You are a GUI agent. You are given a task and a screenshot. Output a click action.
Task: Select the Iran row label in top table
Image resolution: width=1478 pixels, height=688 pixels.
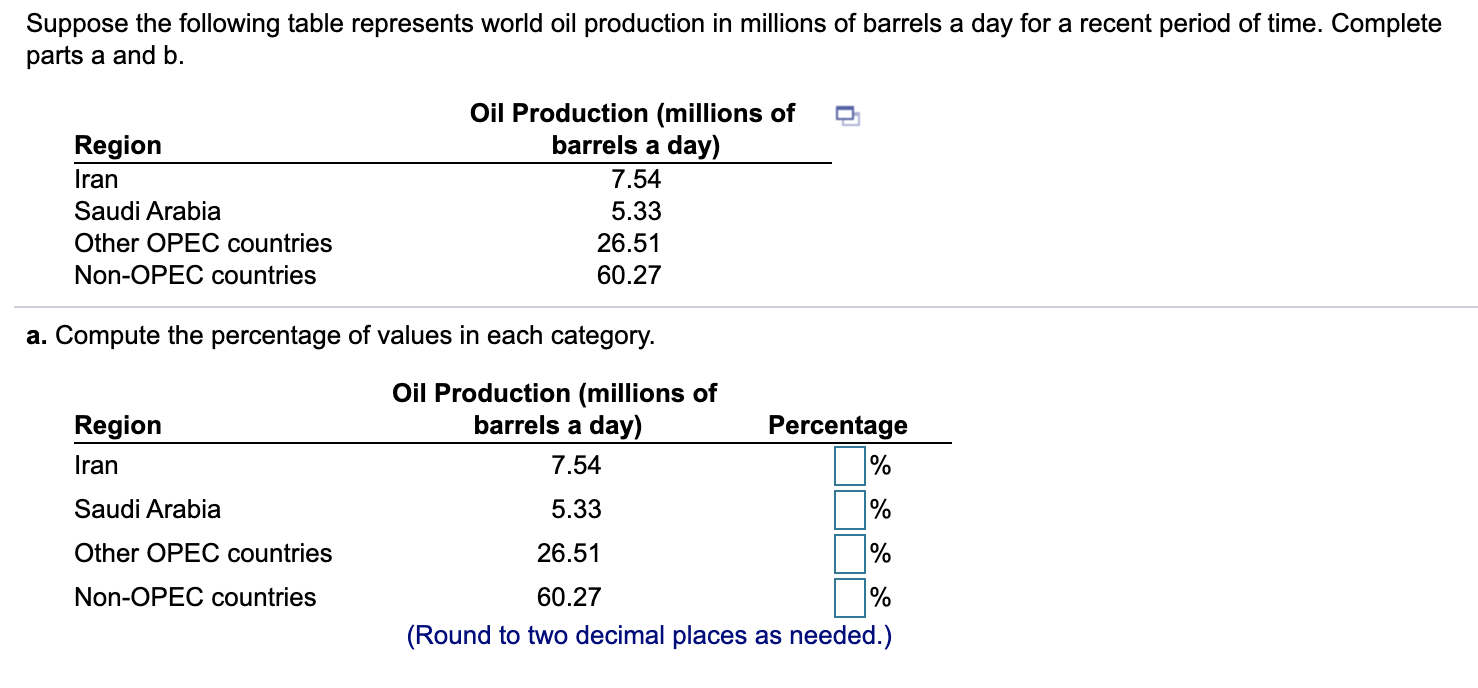click(96, 180)
